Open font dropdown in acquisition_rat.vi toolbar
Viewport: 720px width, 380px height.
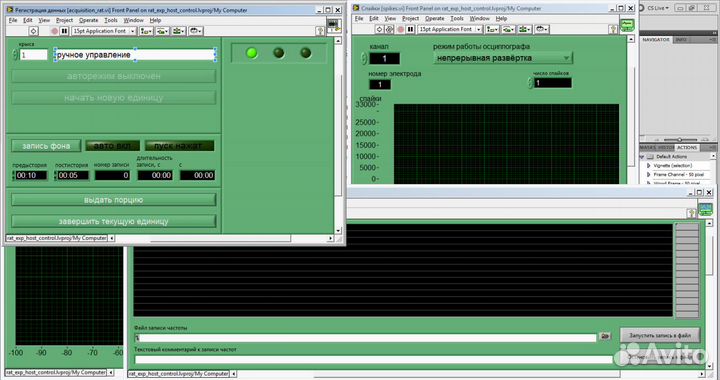tap(104, 31)
